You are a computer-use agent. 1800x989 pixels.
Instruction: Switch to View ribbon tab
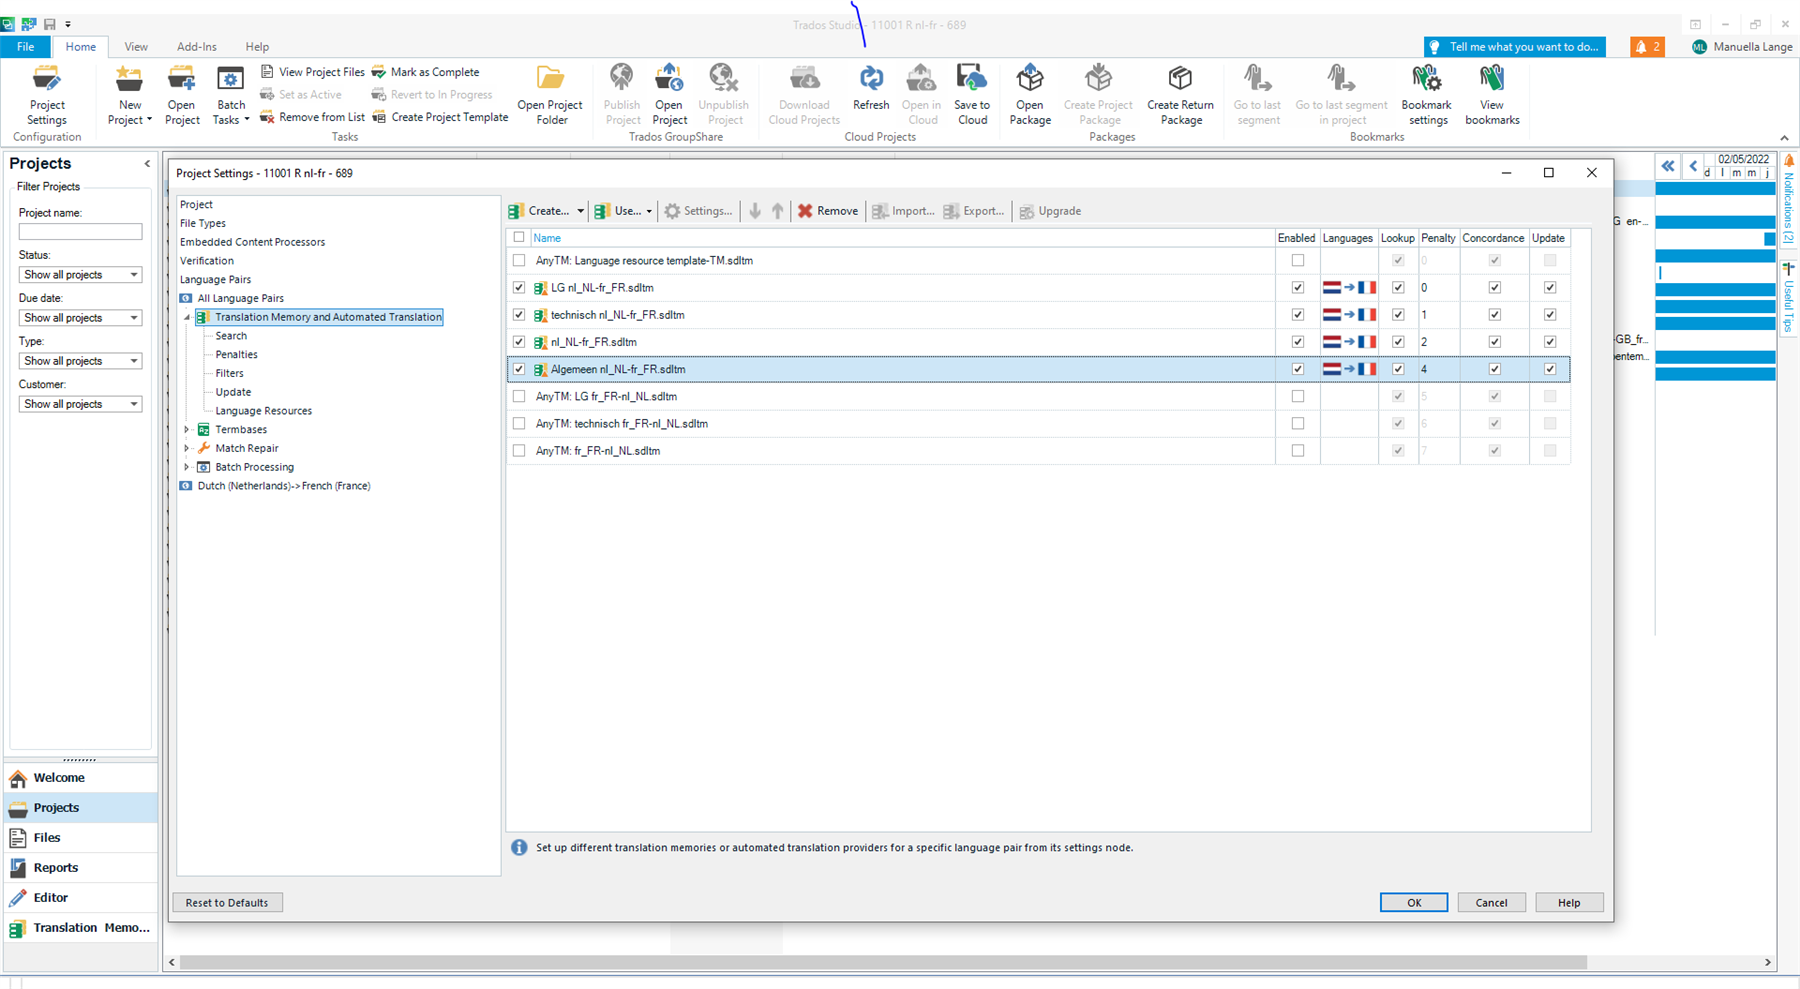coord(136,47)
